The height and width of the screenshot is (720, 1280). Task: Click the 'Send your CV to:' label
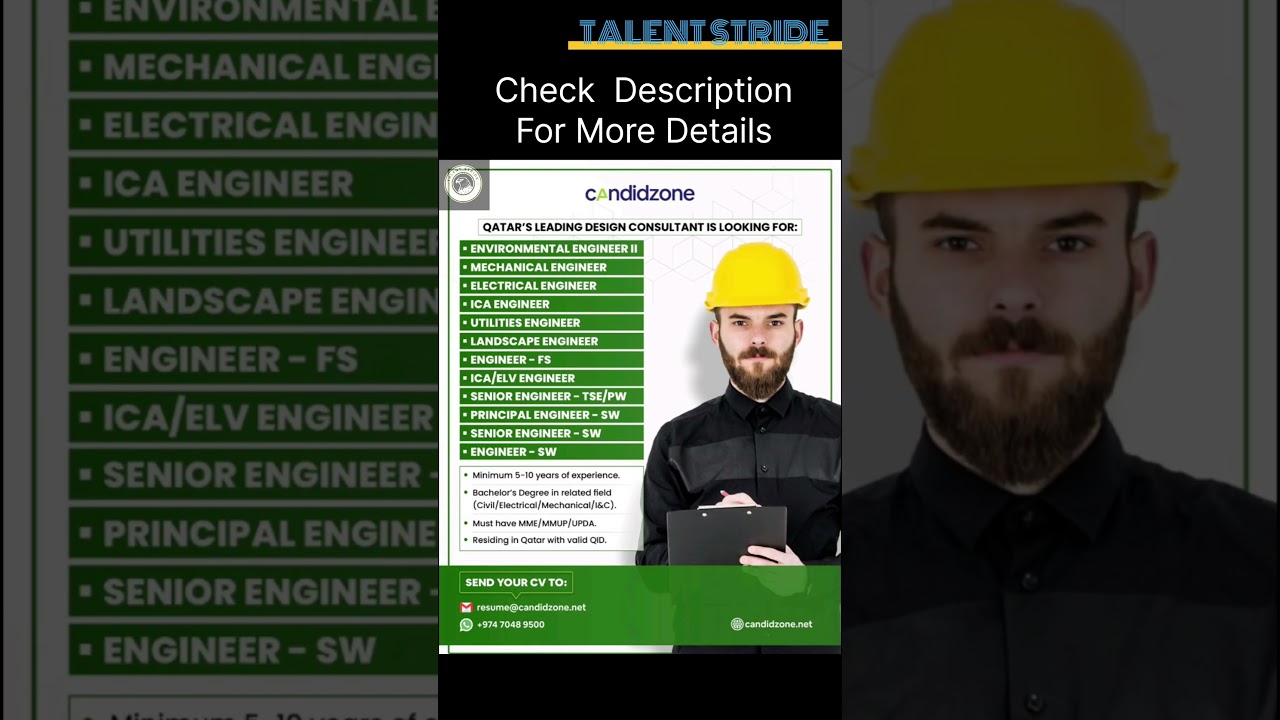click(x=516, y=583)
